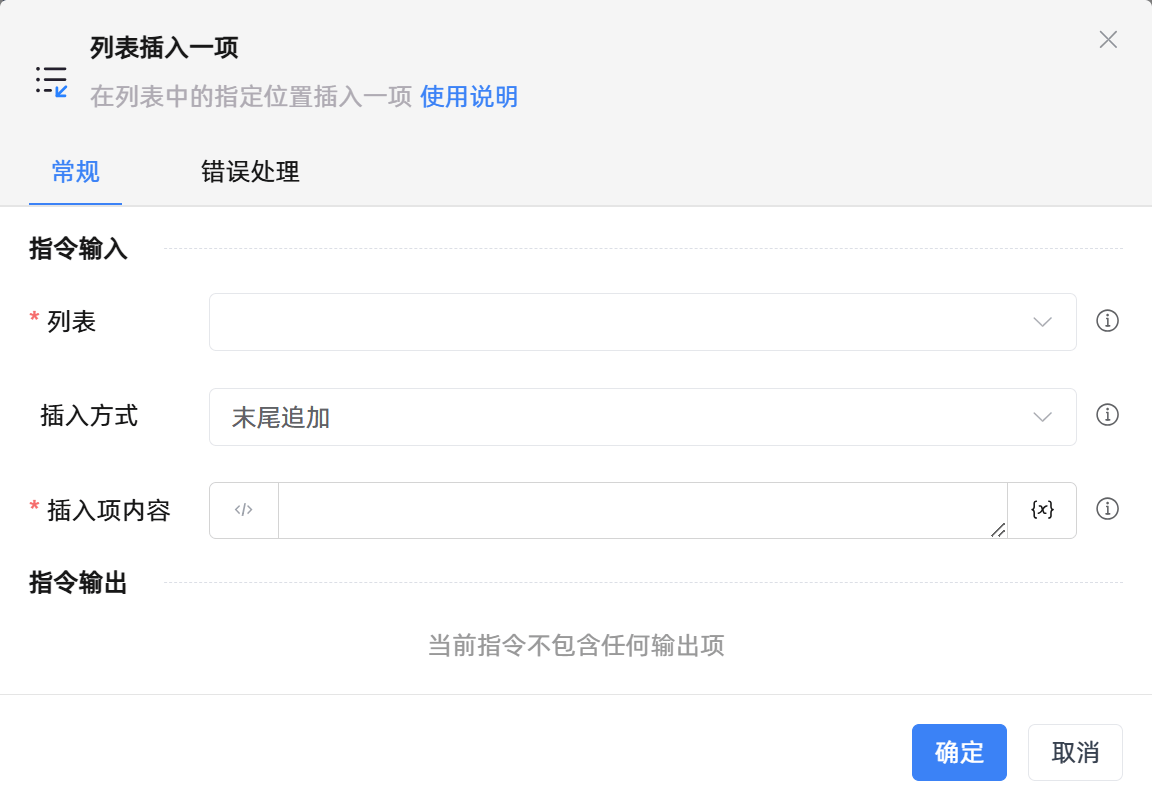Show info icon next to 插入方式
1152x810 pixels.
click(x=1107, y=415)
